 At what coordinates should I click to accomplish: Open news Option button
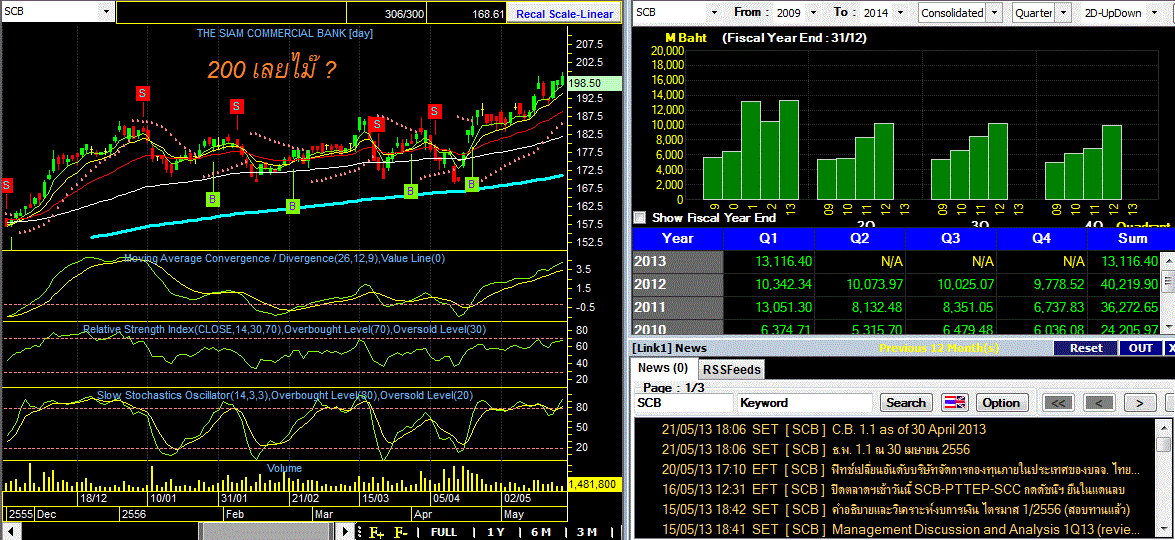(x=1000, y=402)
